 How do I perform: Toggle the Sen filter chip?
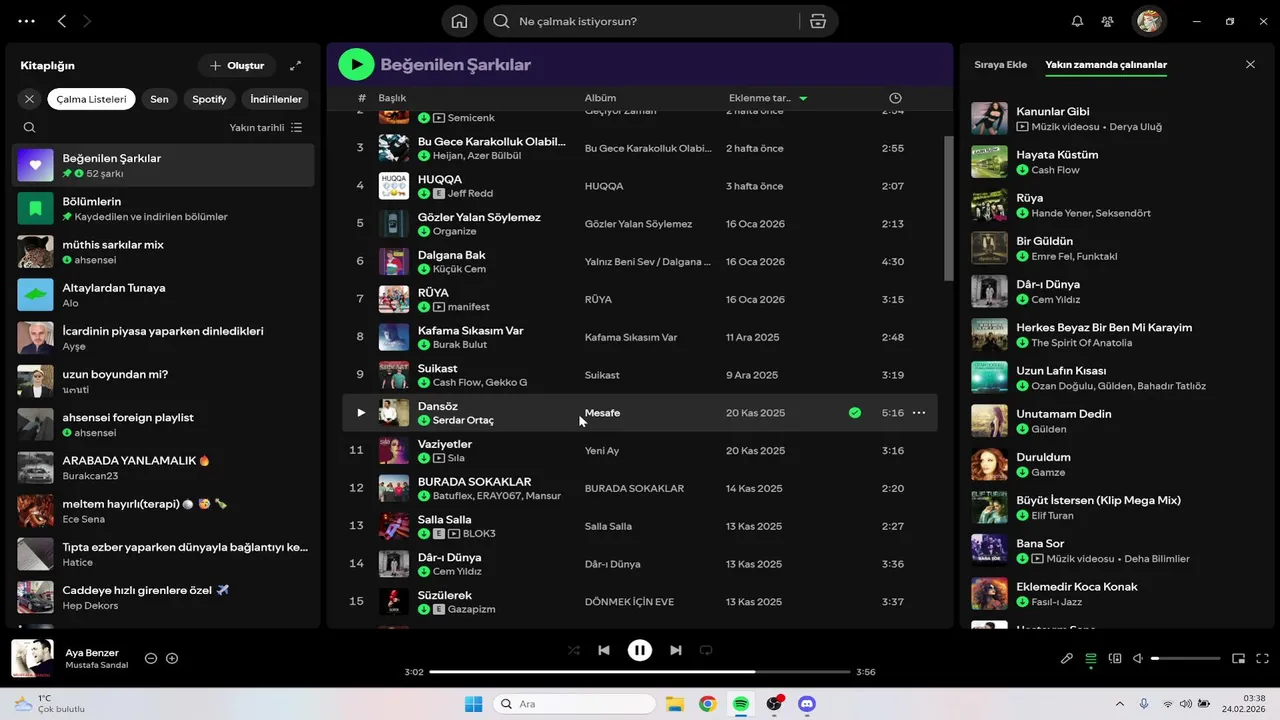coord(159,99)
